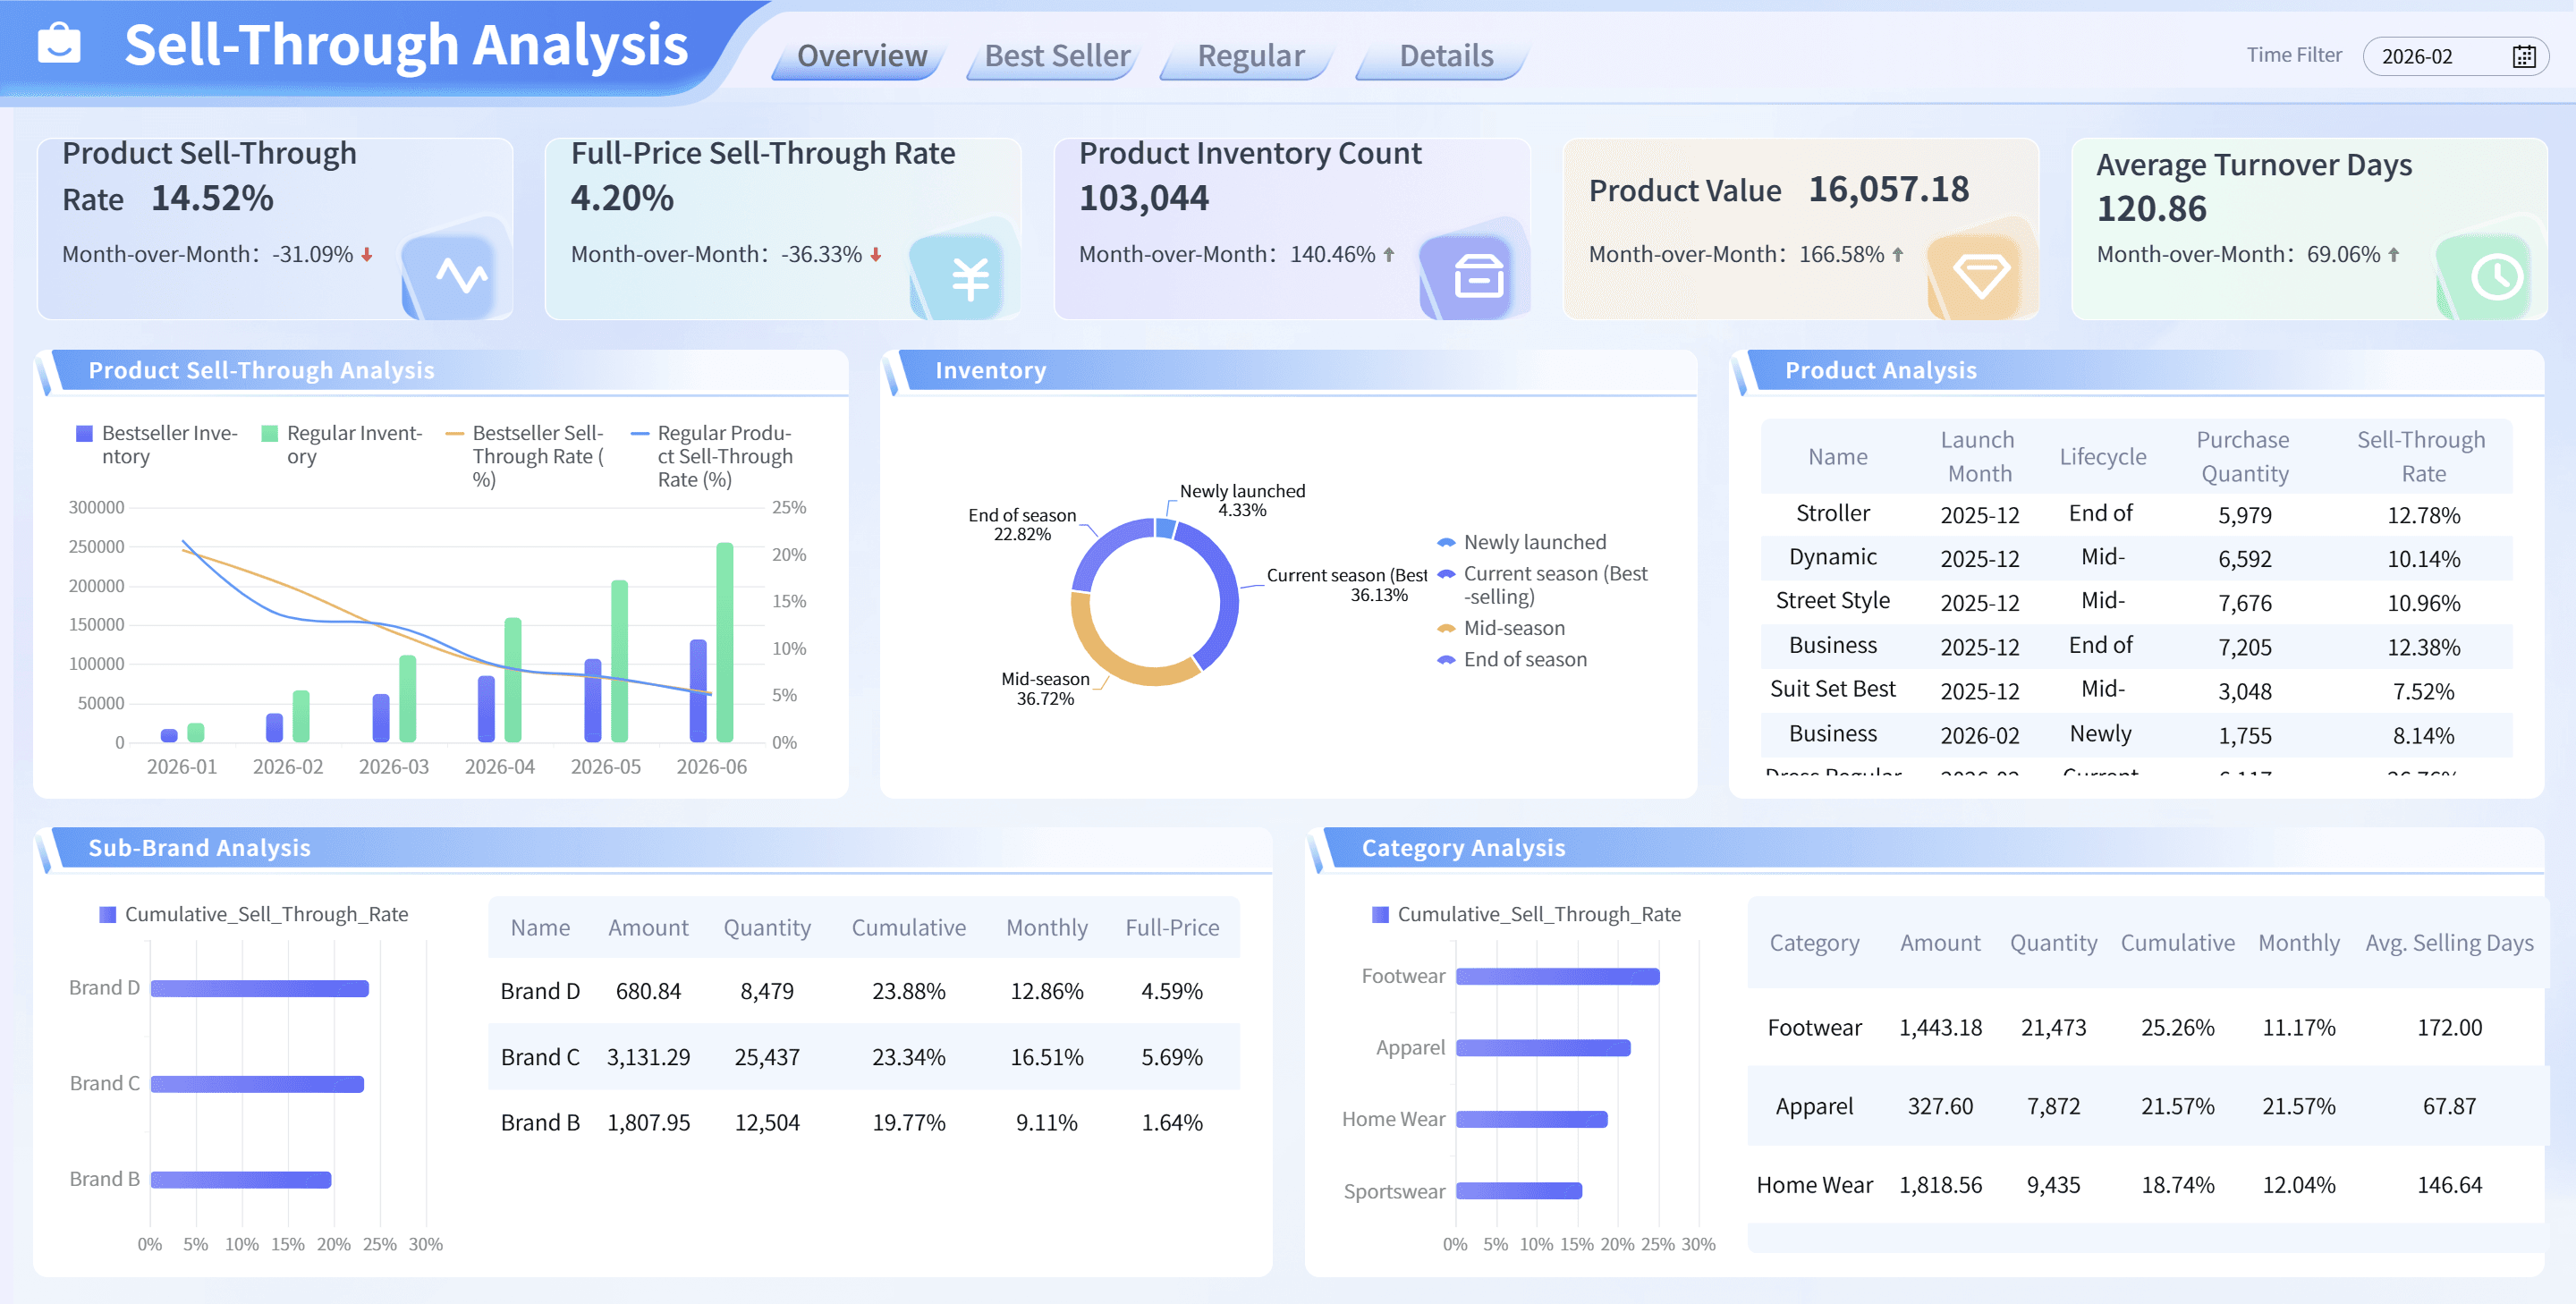Click the 2026-06 green Regular Inventory bar

point(725,642)
